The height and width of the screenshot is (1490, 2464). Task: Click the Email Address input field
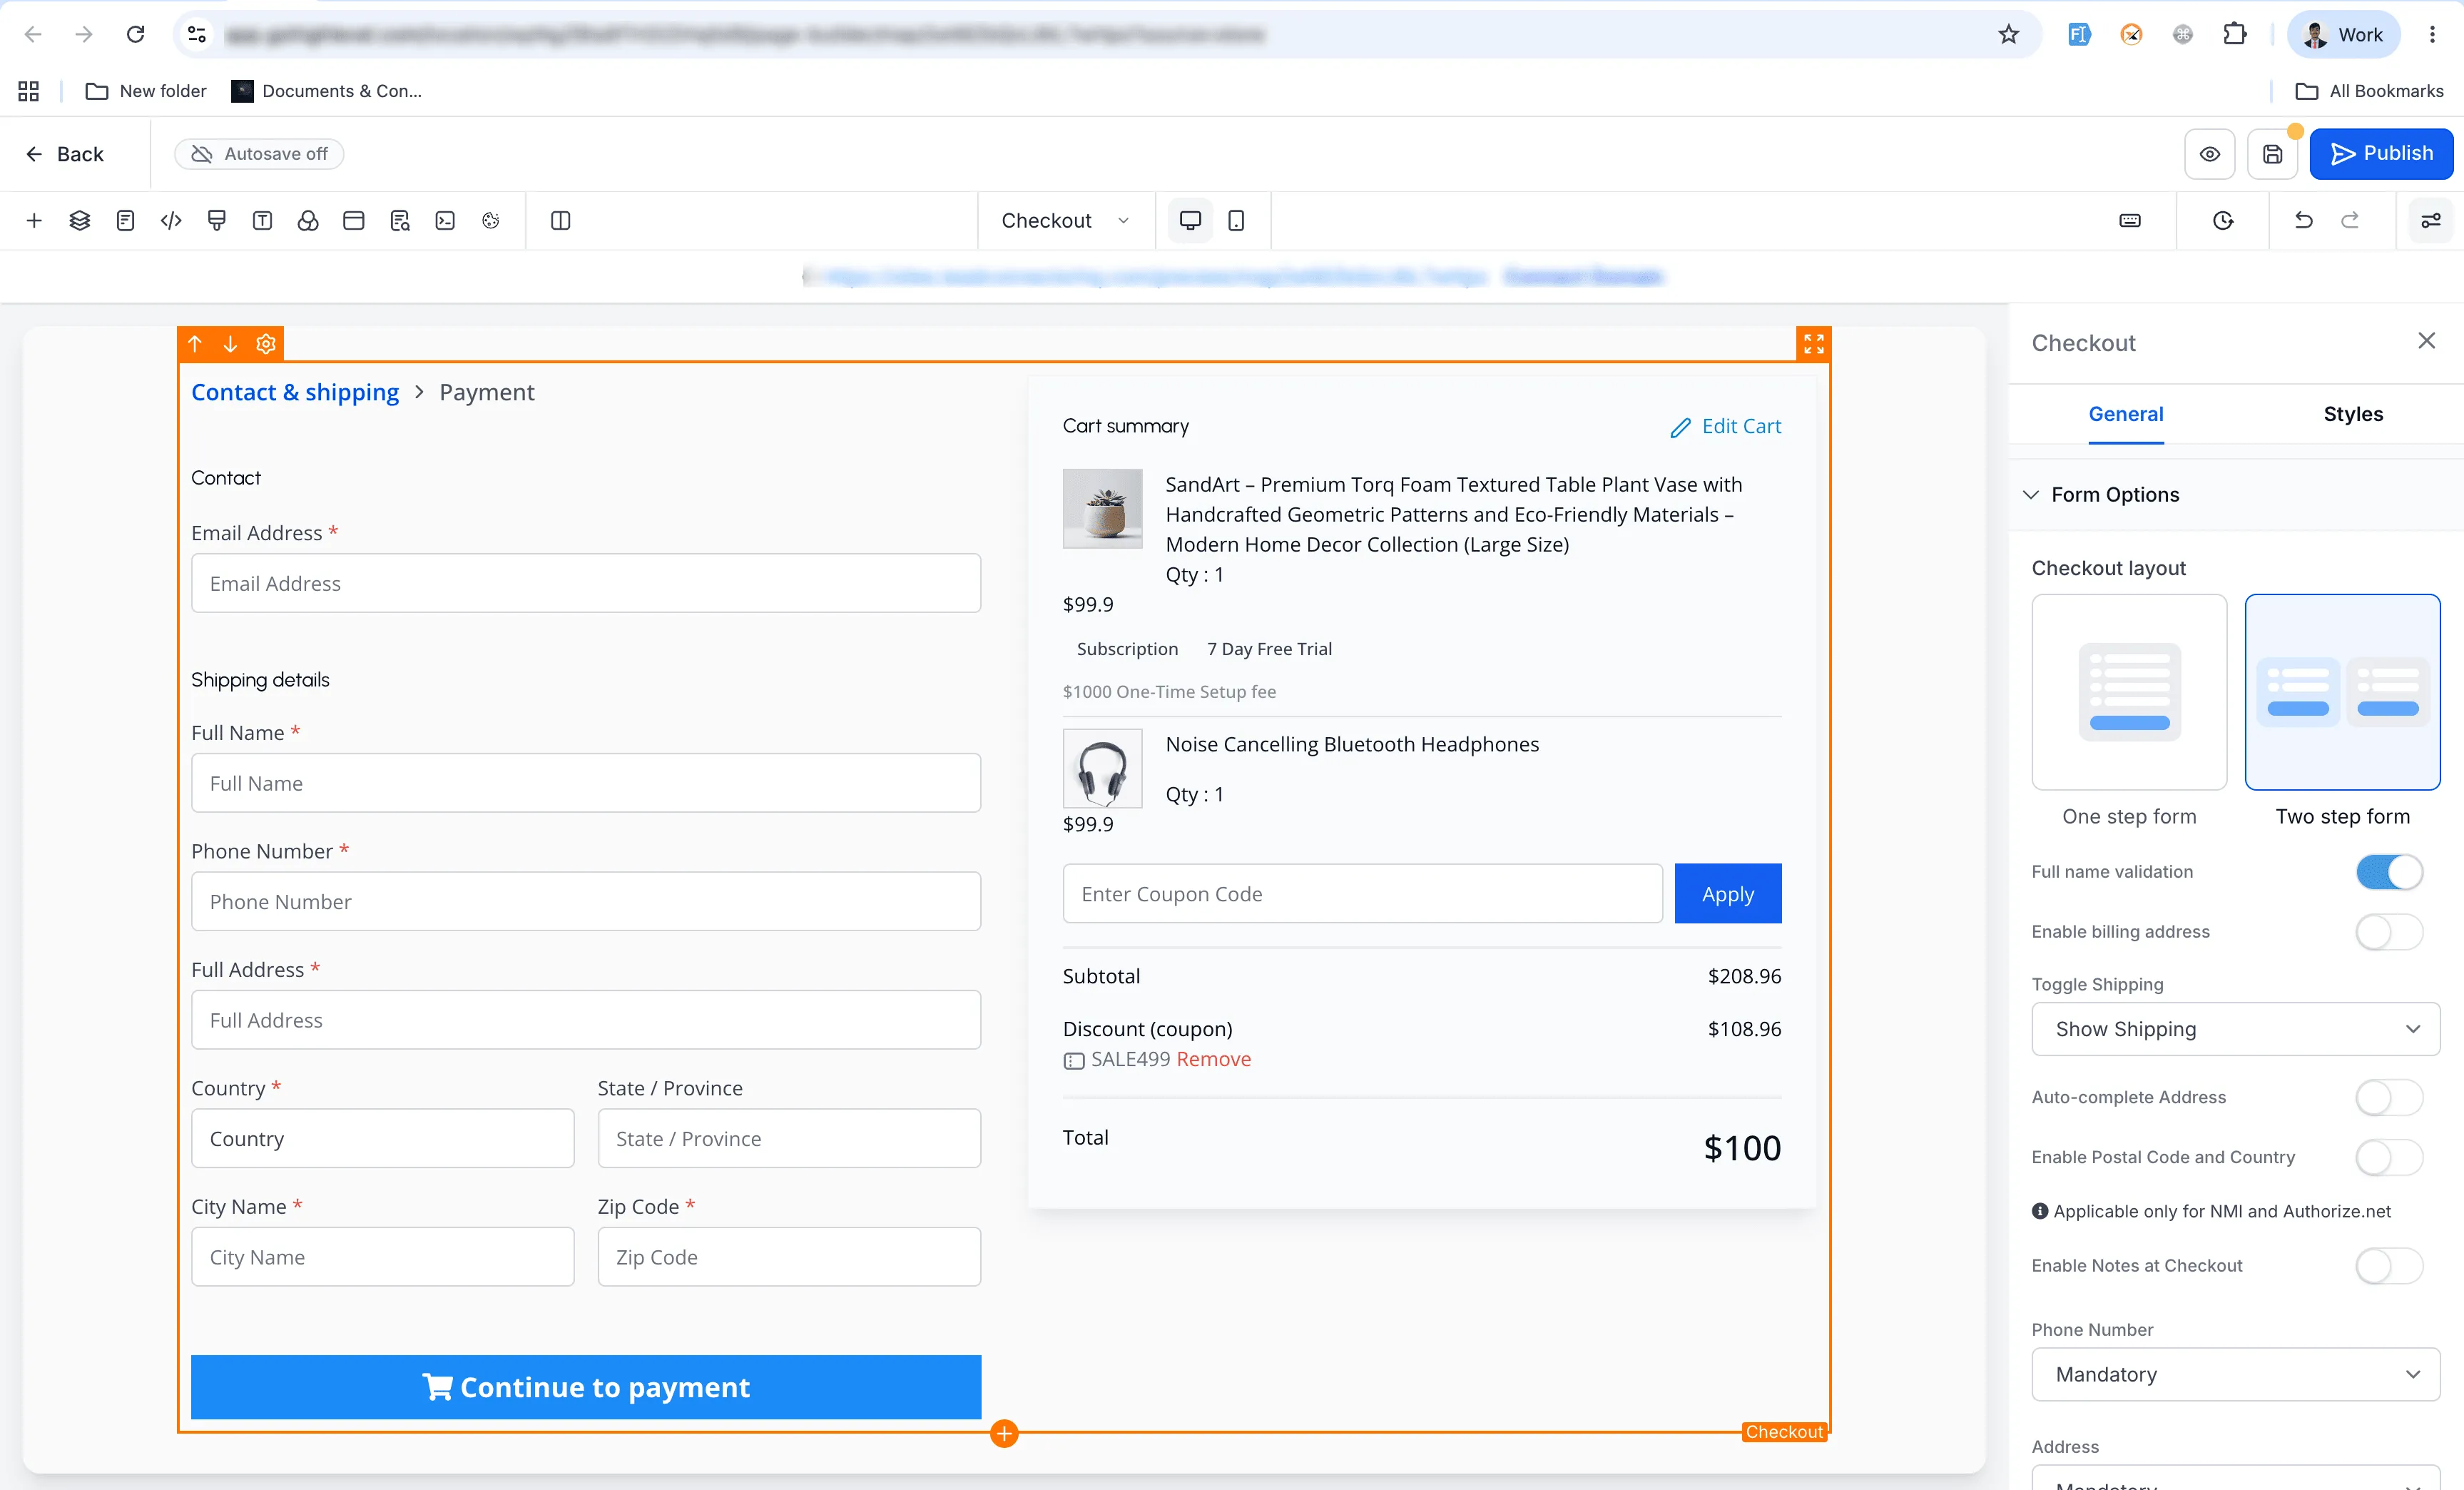586,583
